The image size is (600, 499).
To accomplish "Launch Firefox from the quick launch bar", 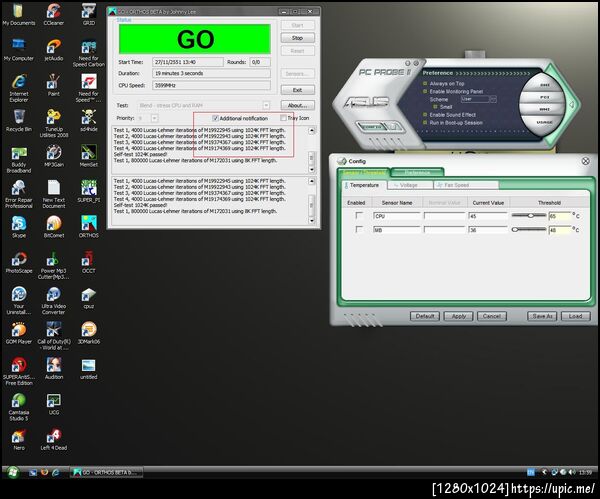I will [44, 473].
